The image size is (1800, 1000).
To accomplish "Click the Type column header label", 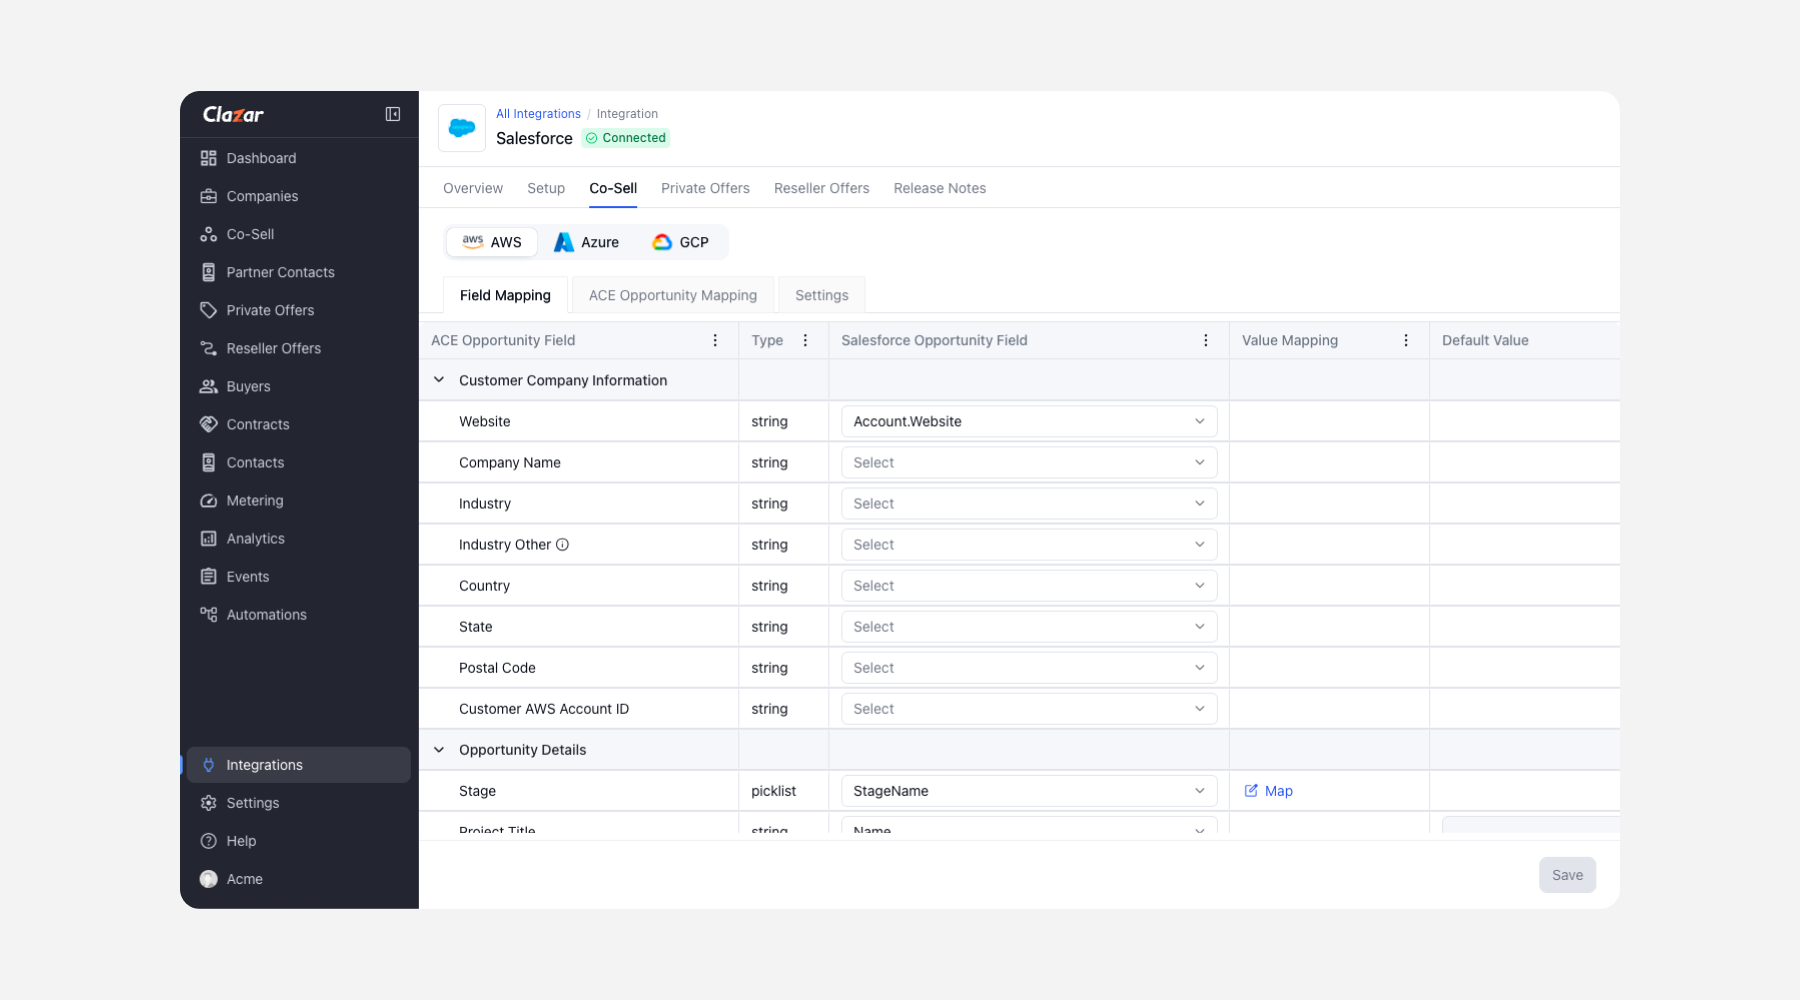I will tap(767, 340).
